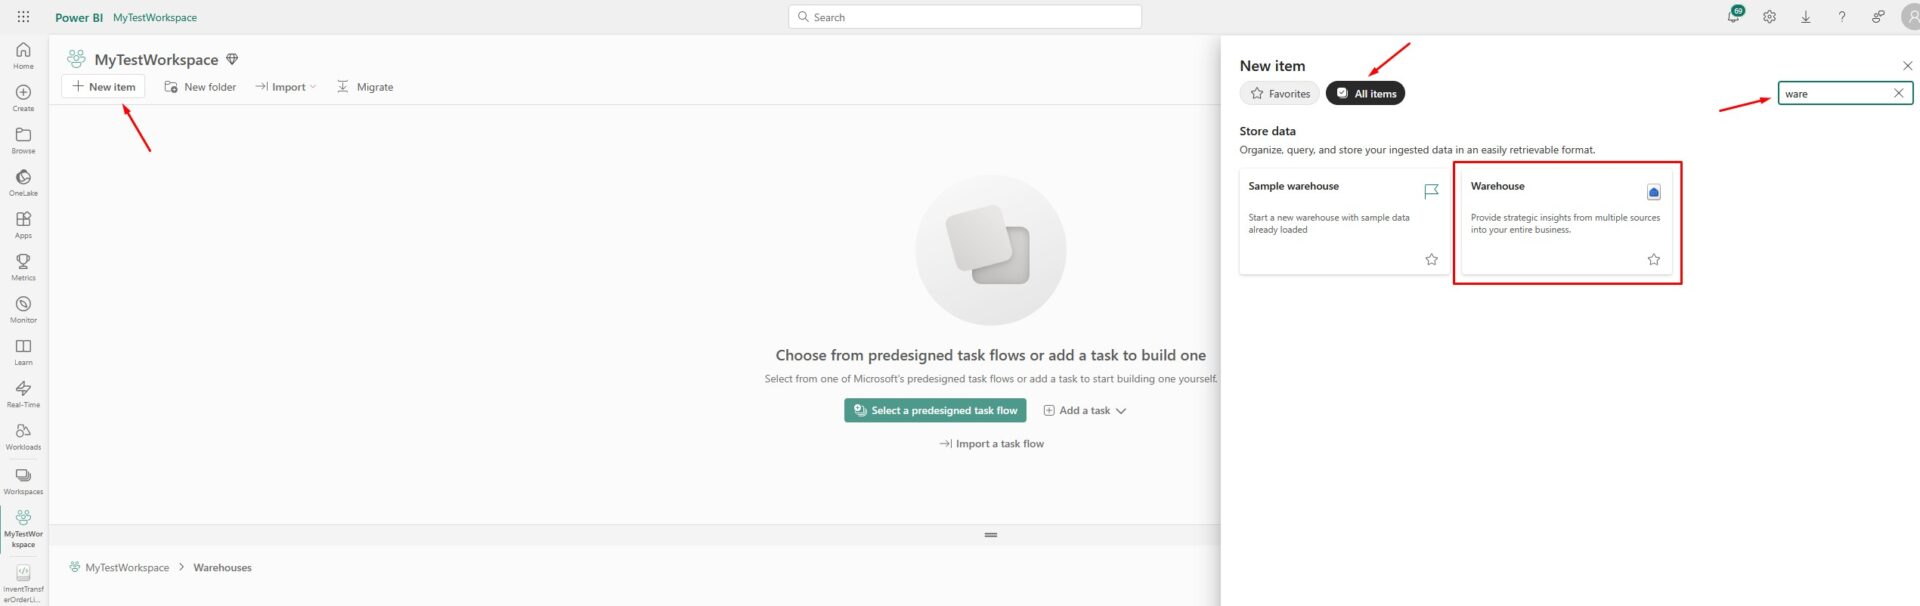
Task: Open Workloads in the left sidebar
Action: point(23,436)
